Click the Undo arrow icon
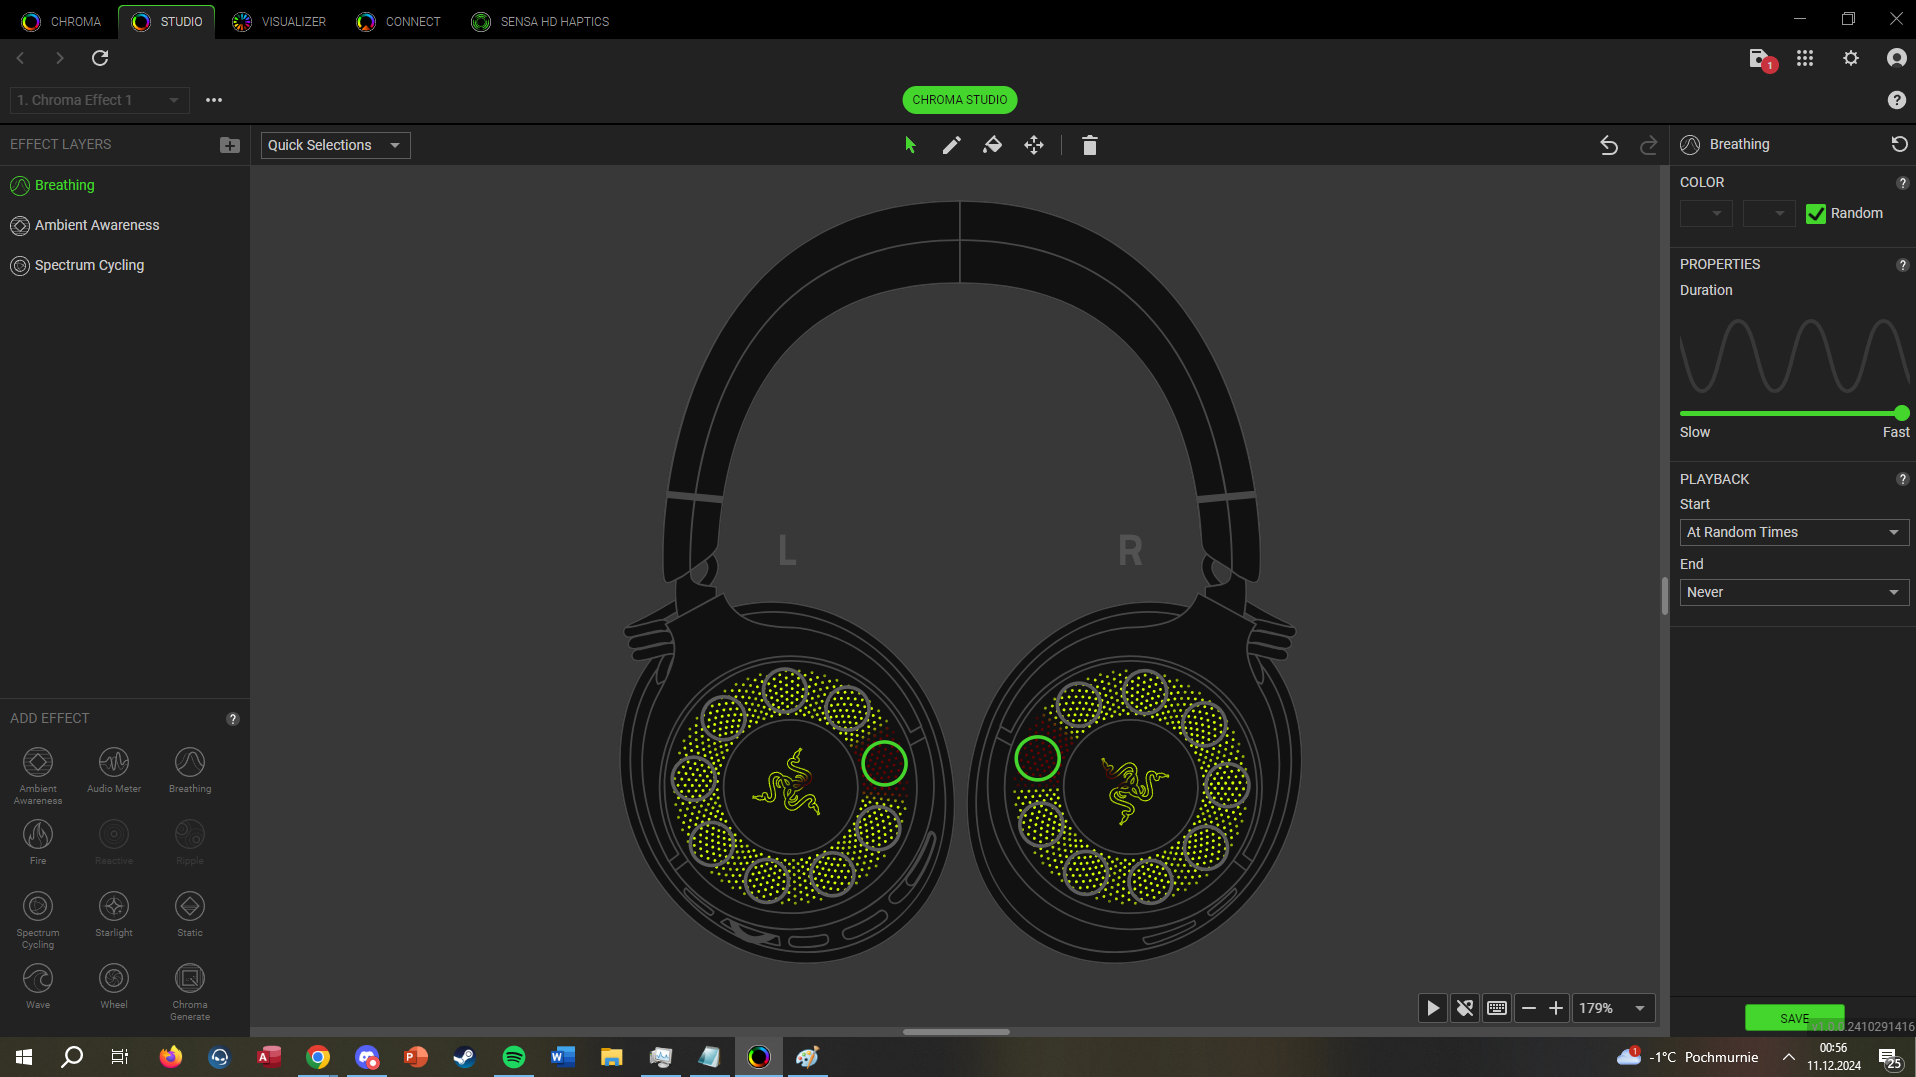The width and height of the screenshot is (1916, 1077). click(x=1608, y=146)
